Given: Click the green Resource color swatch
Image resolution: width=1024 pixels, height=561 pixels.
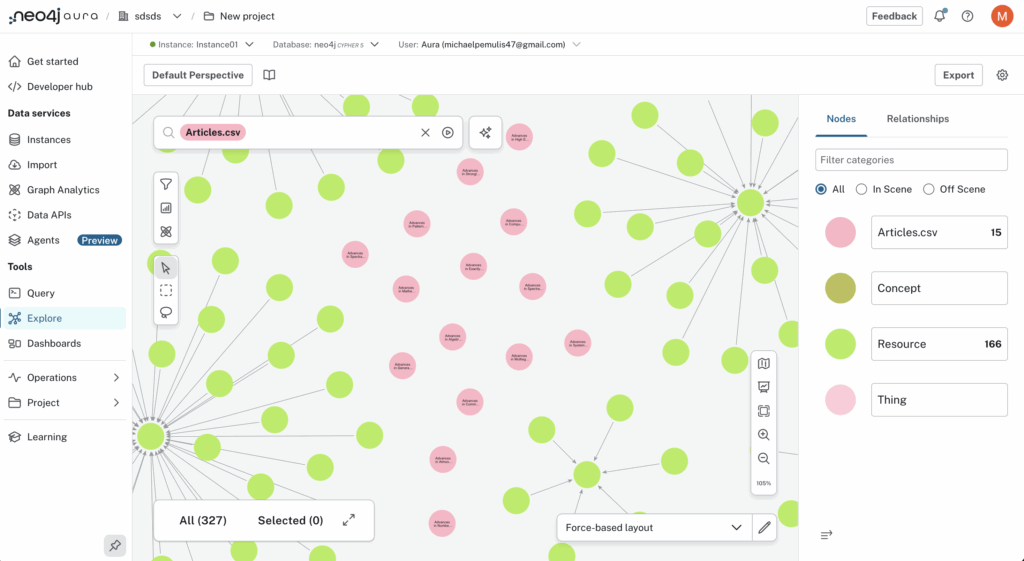Looking at the screenshot, I should [840, 344].
